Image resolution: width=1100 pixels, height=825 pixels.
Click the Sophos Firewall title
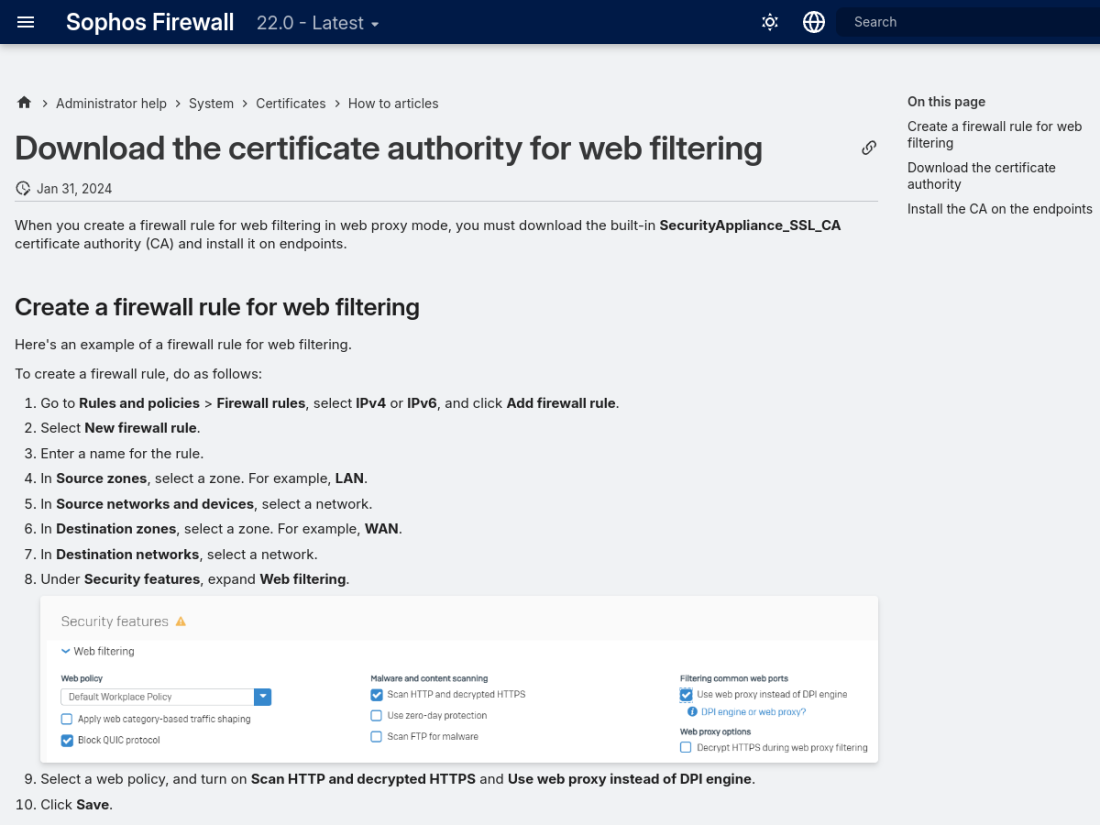[x=149, y=22]
